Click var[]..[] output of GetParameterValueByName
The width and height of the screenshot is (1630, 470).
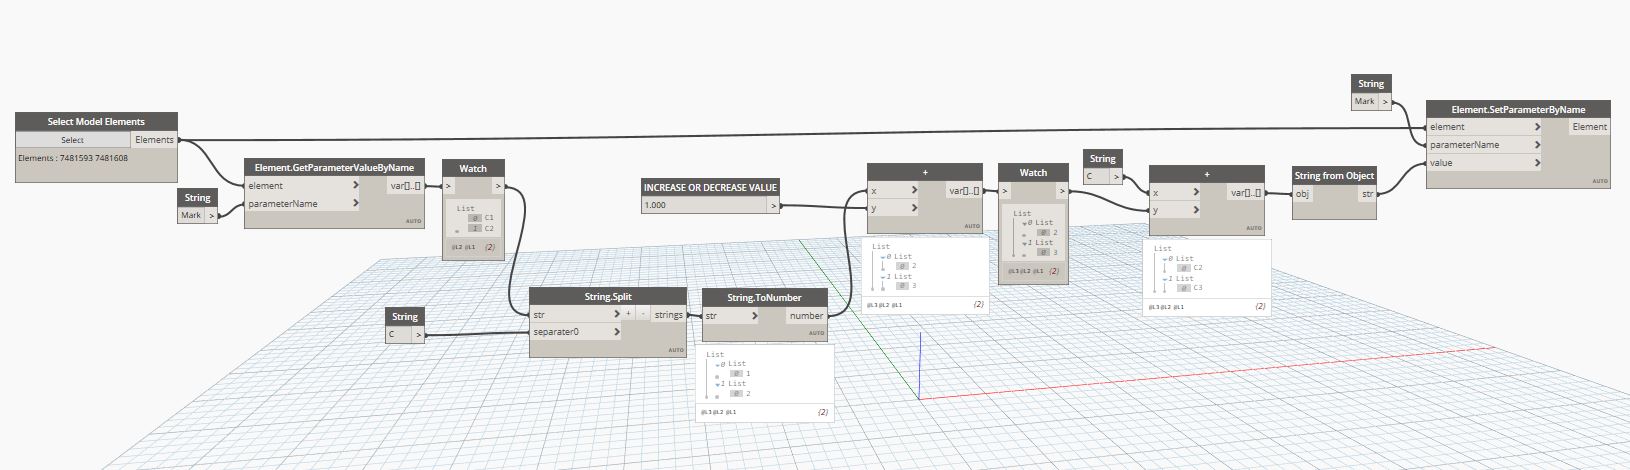coord(405,185)
